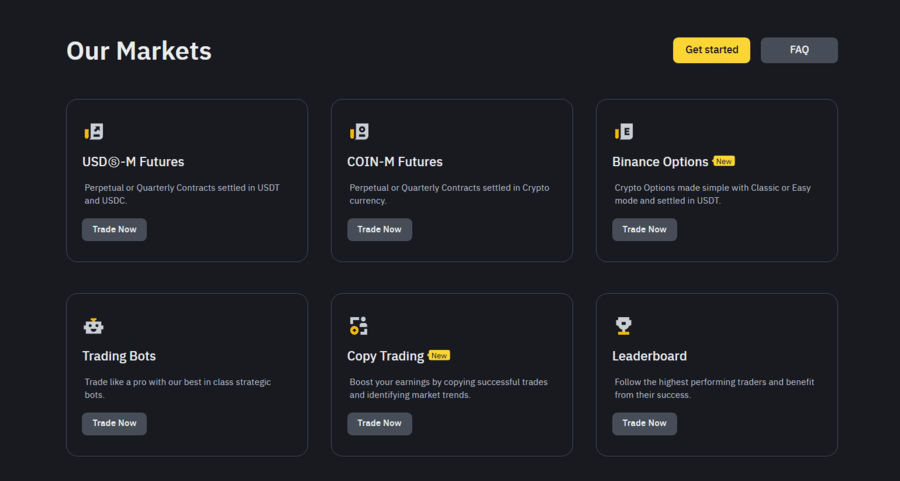This screenshot has height=481, width=900.
Task: Open the Copy Trading title
Action: pyautogui.click(x=386, y=356)
